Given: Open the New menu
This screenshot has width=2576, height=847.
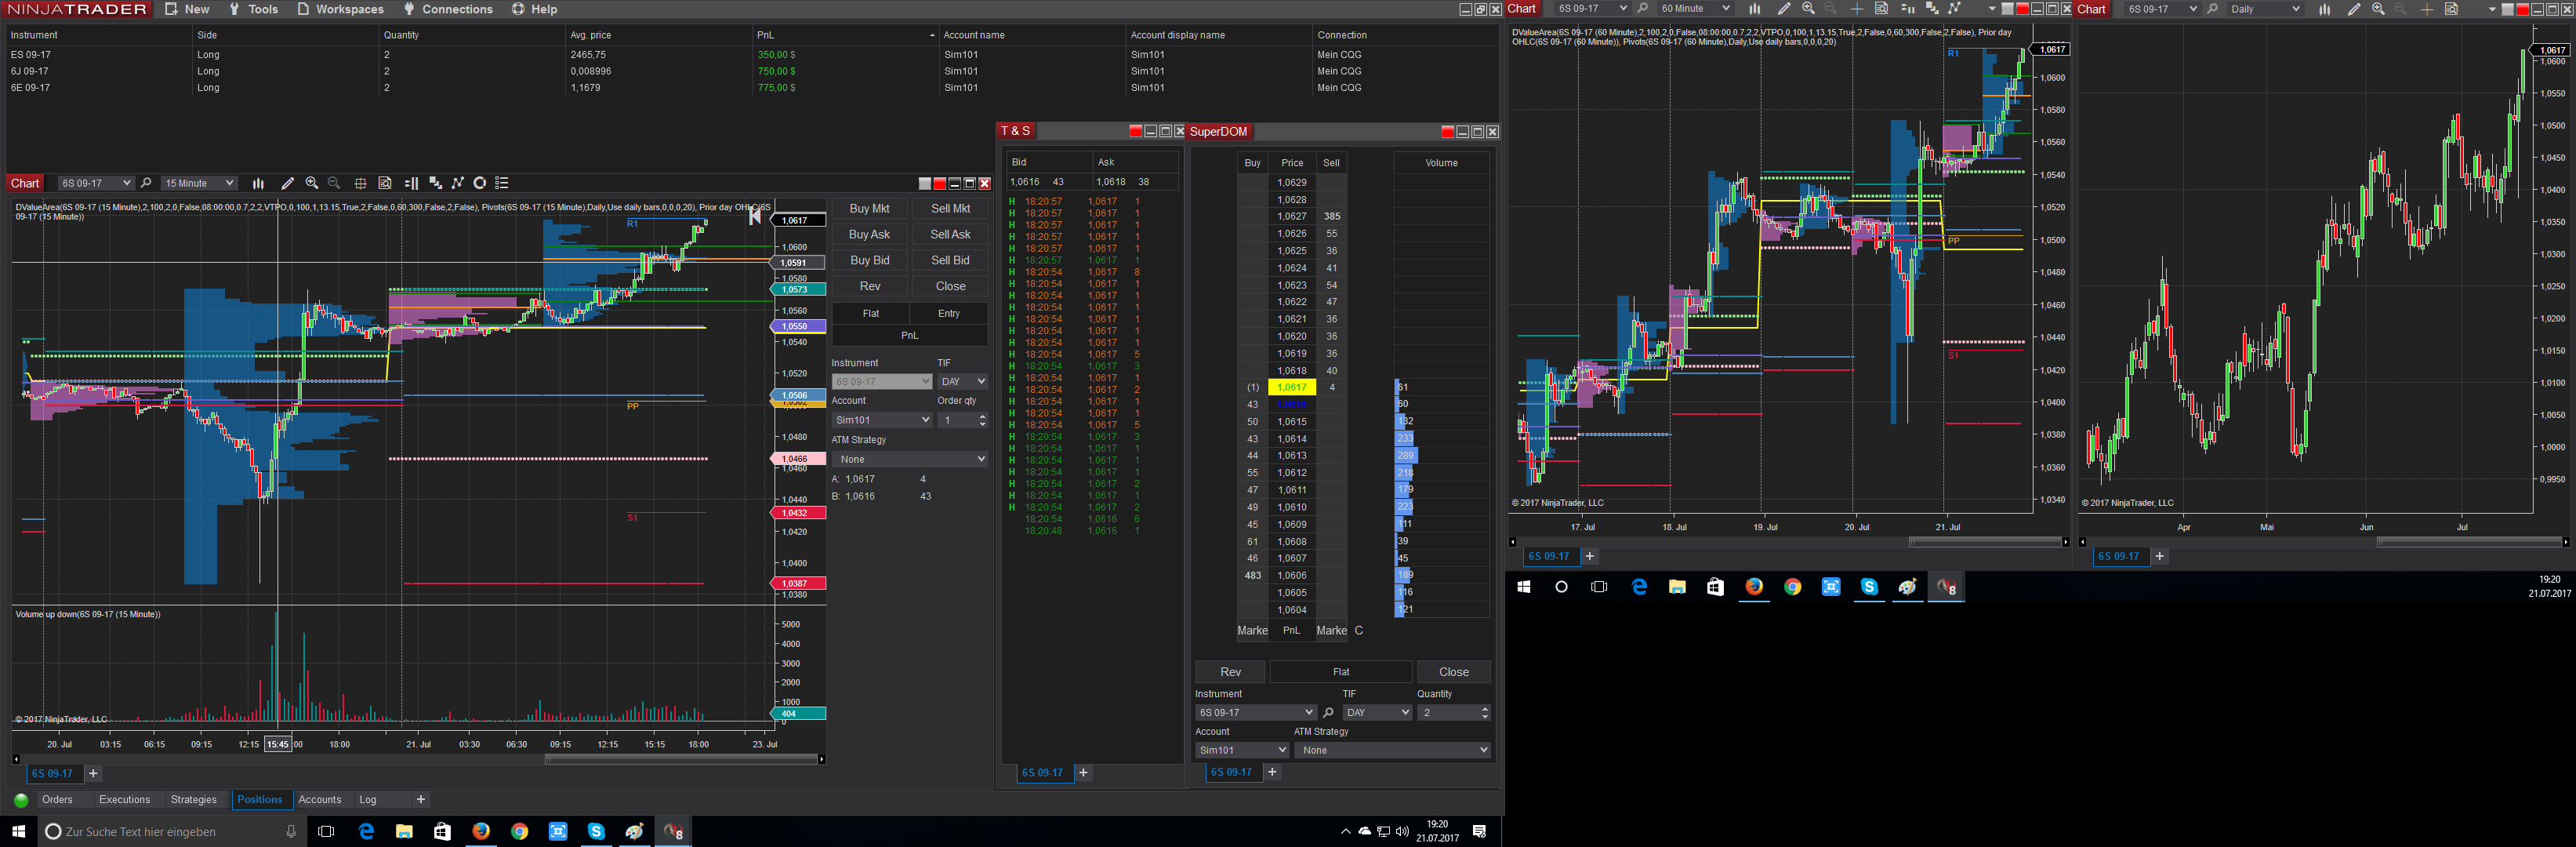Looking at the screenshot, I should click(x=188, y=9).
